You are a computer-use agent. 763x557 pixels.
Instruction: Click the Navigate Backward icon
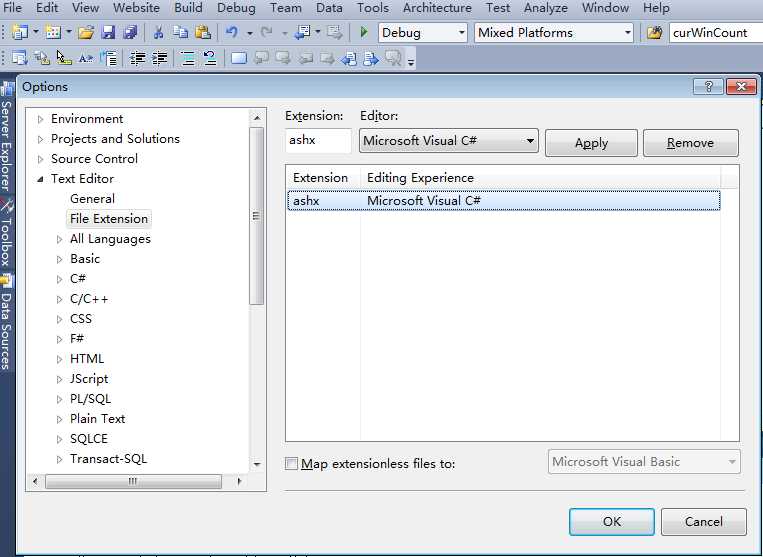pyautogui.click(x=303, y=33)
